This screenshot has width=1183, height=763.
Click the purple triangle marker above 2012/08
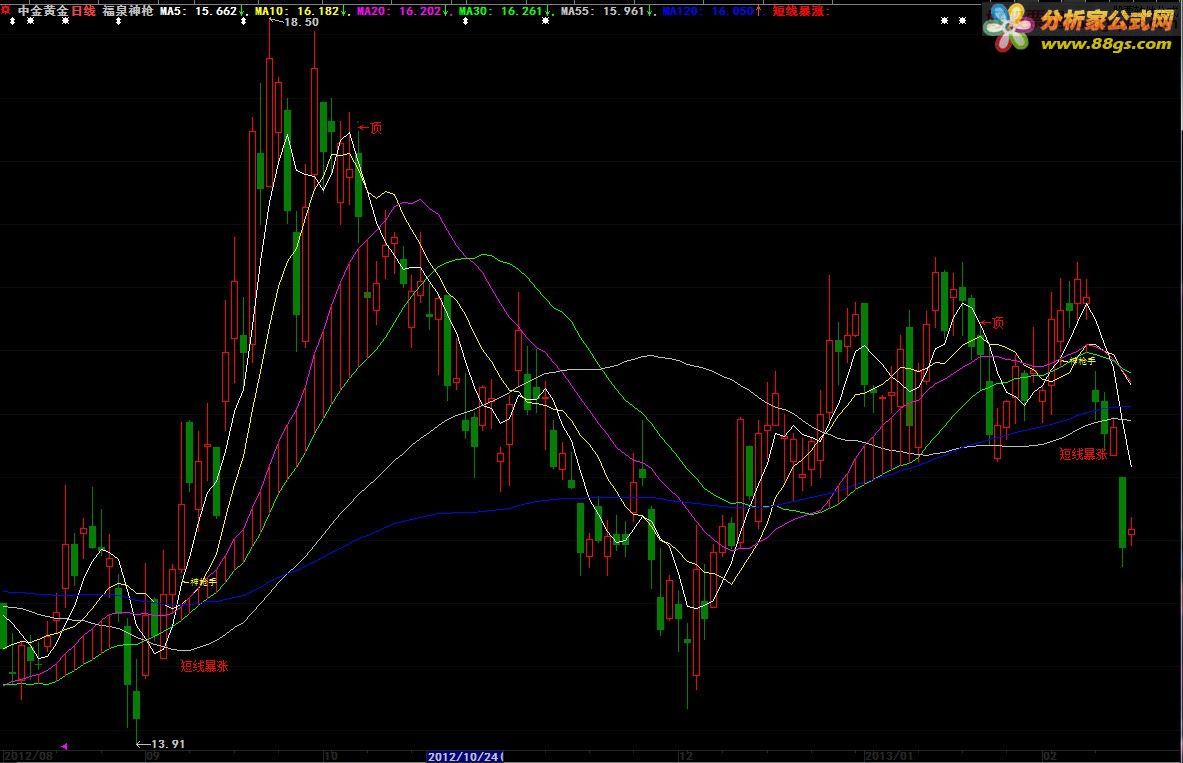(64, 746)
